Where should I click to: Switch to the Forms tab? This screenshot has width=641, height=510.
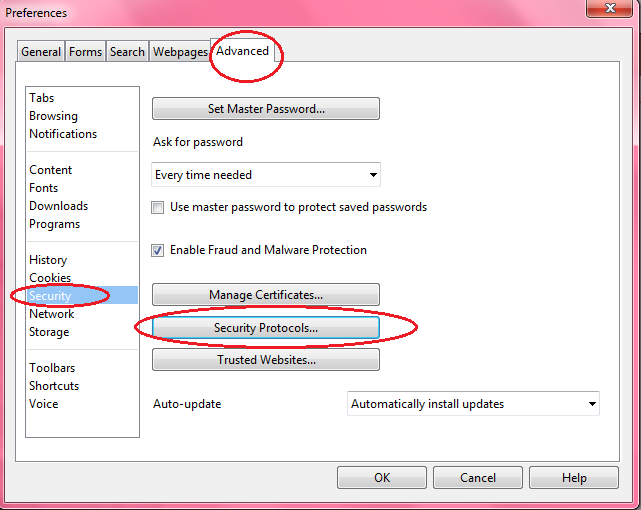point(85,52)
